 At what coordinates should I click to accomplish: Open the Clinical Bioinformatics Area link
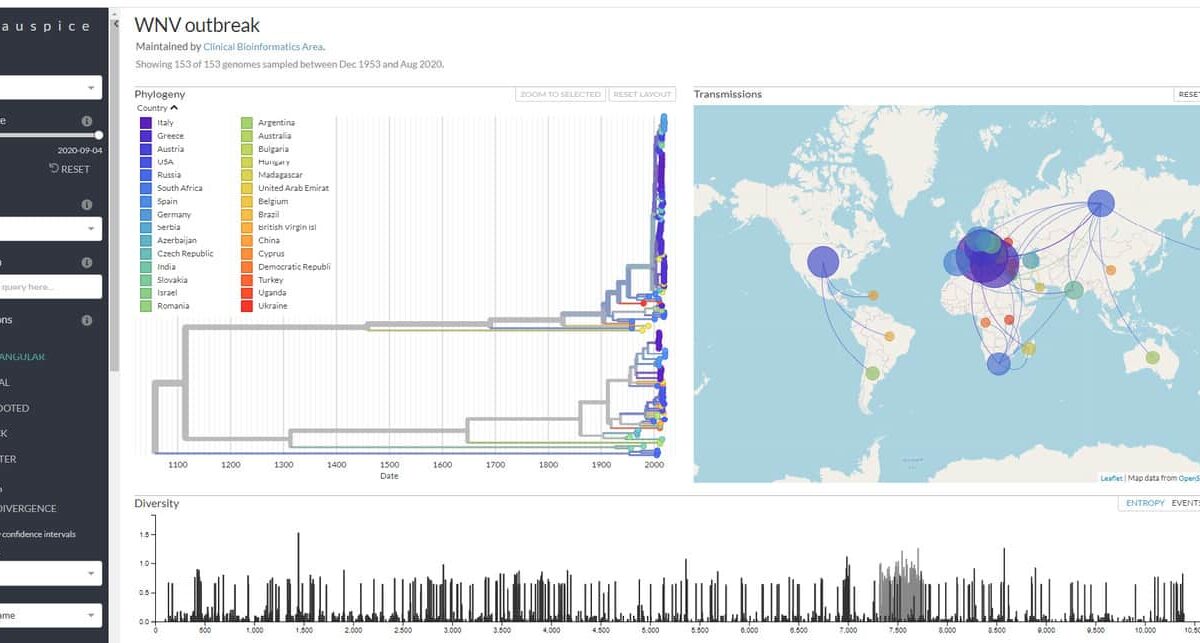[263, 46]
